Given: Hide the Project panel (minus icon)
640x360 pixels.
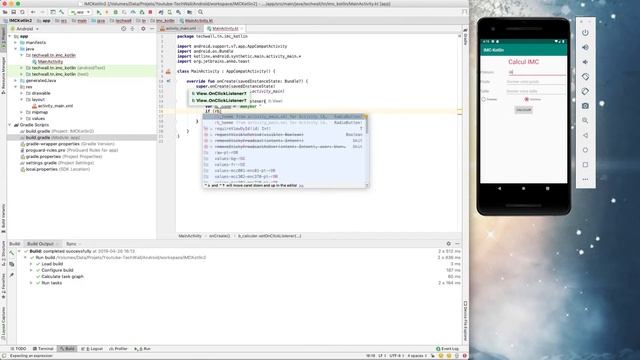Looking at the screenshot, I should pos(152,29).
